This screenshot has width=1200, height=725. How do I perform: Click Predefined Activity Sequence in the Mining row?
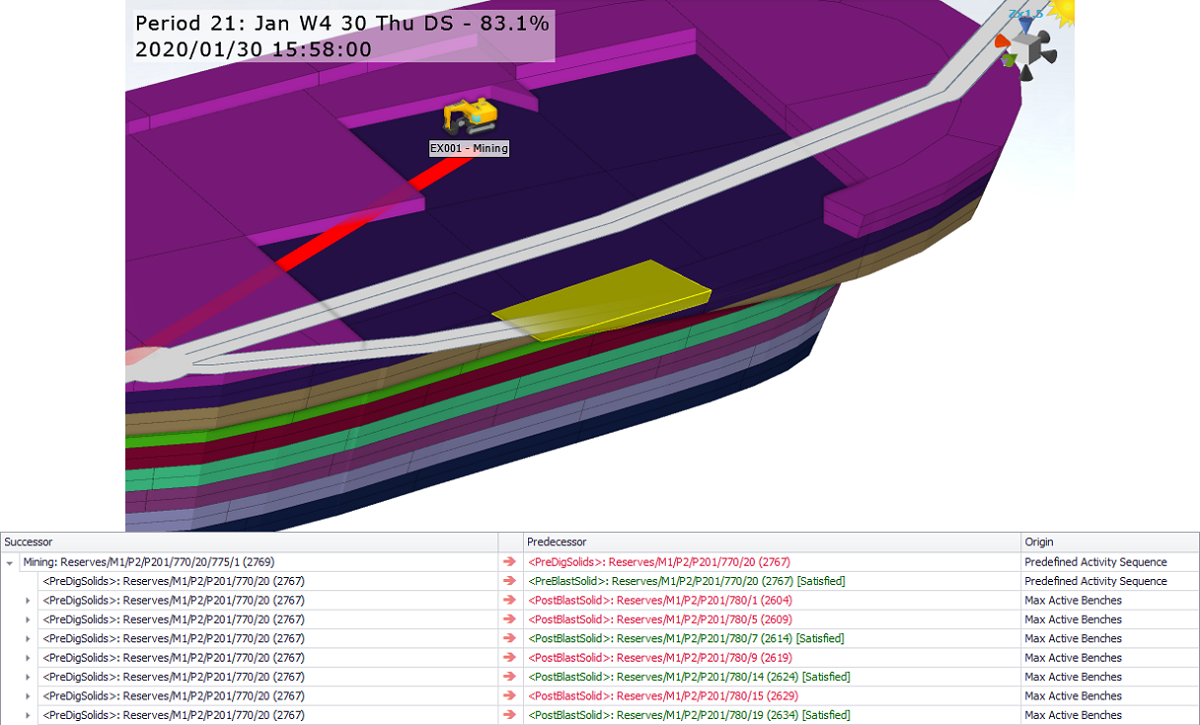click(x=1095, y=562)
